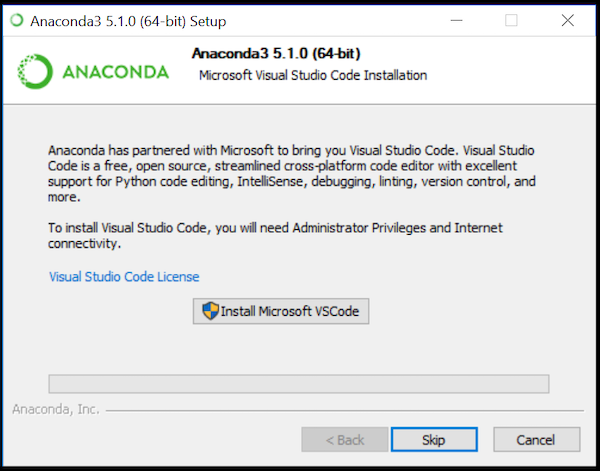600x471 pixels.
Task: Click the bold Anaconda3 5.1.0 (64-bit) heading
Action: point(276,54)
